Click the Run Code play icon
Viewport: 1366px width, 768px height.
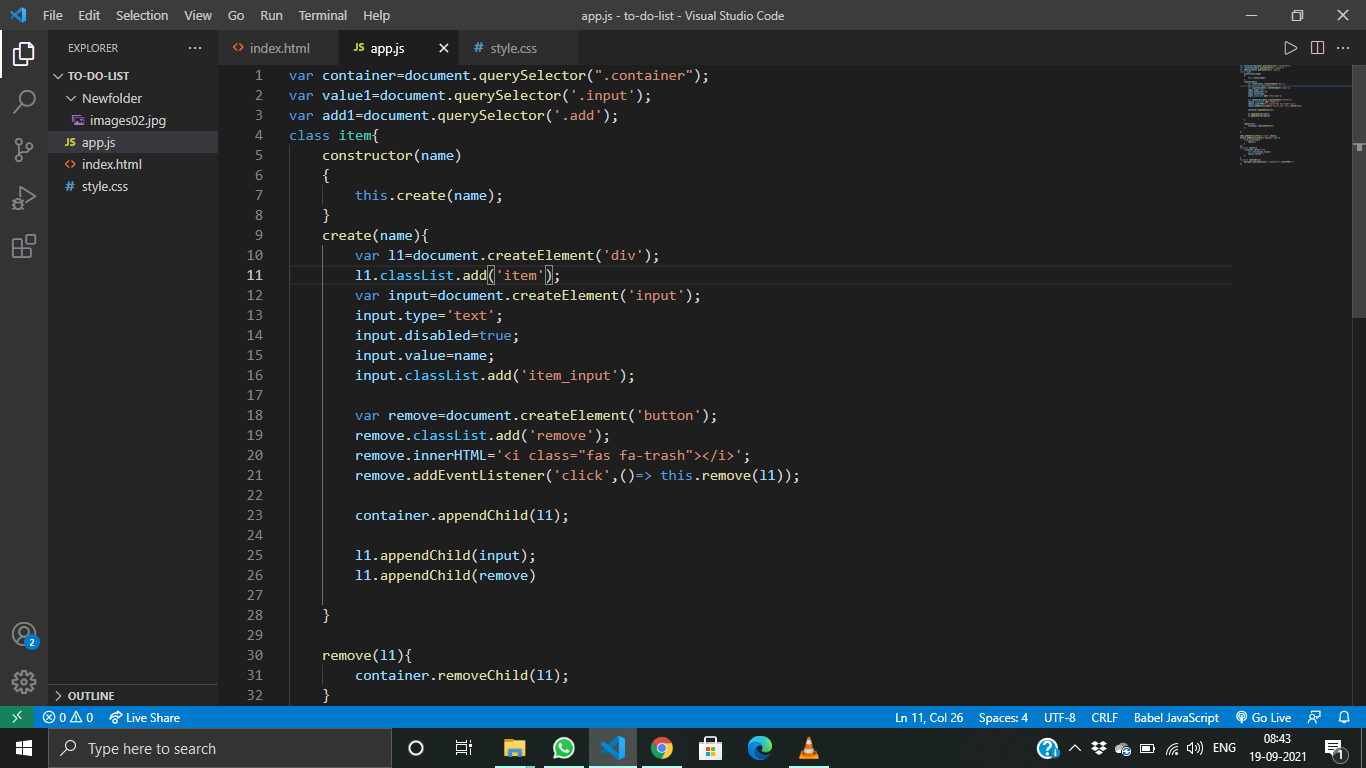[1291, 48]
